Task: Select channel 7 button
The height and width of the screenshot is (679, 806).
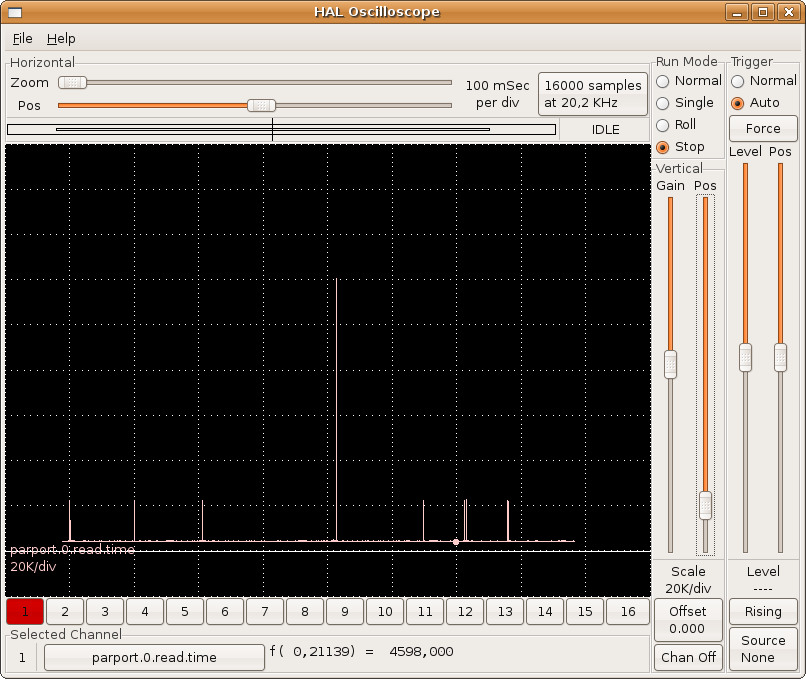Action: [x=265, y=612]
